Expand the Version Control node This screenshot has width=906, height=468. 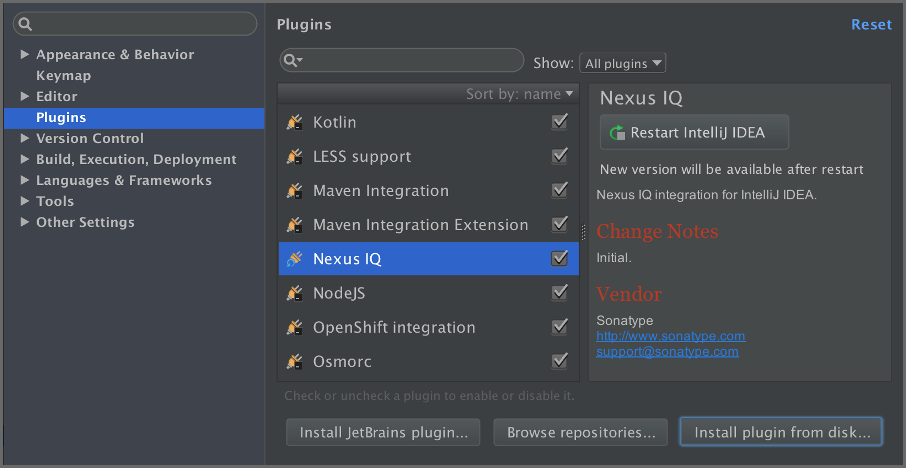point(24,138)
